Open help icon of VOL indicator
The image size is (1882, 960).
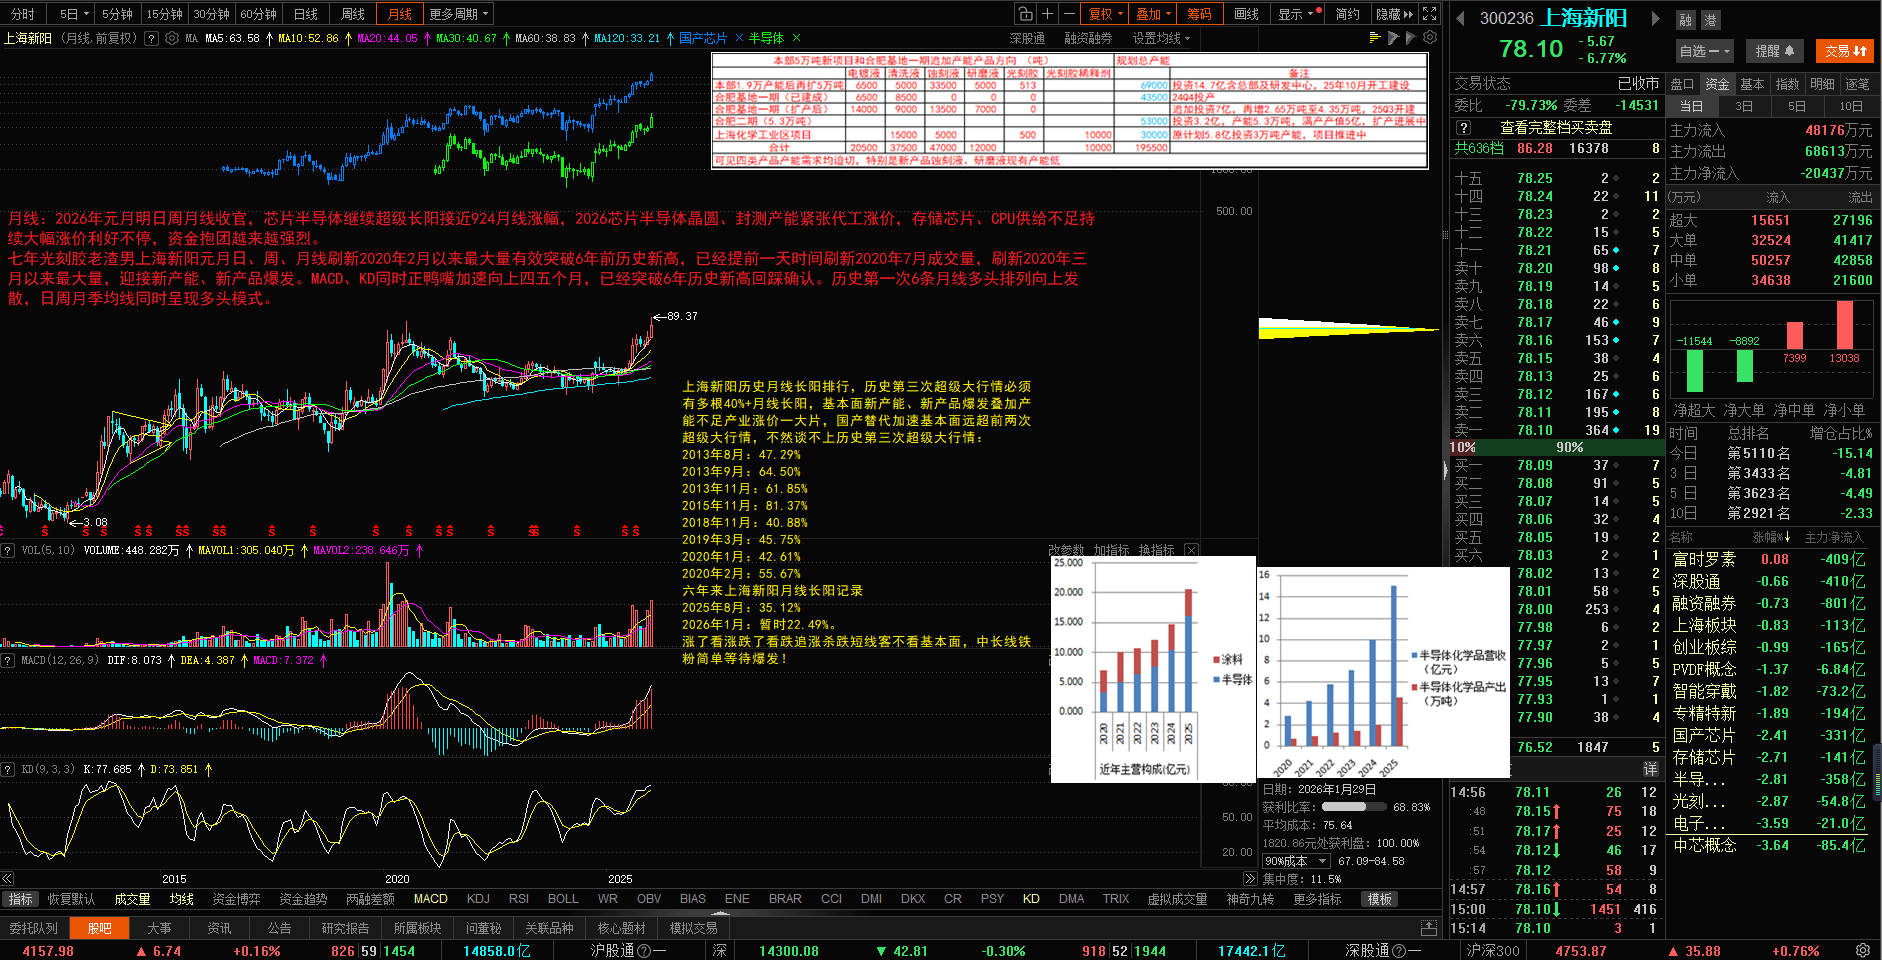click(x=8, y=550)
